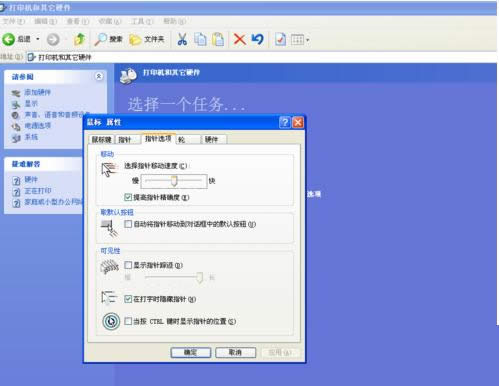
Task: Switch to the Pointers tab
Action: [x=128, y=139]
